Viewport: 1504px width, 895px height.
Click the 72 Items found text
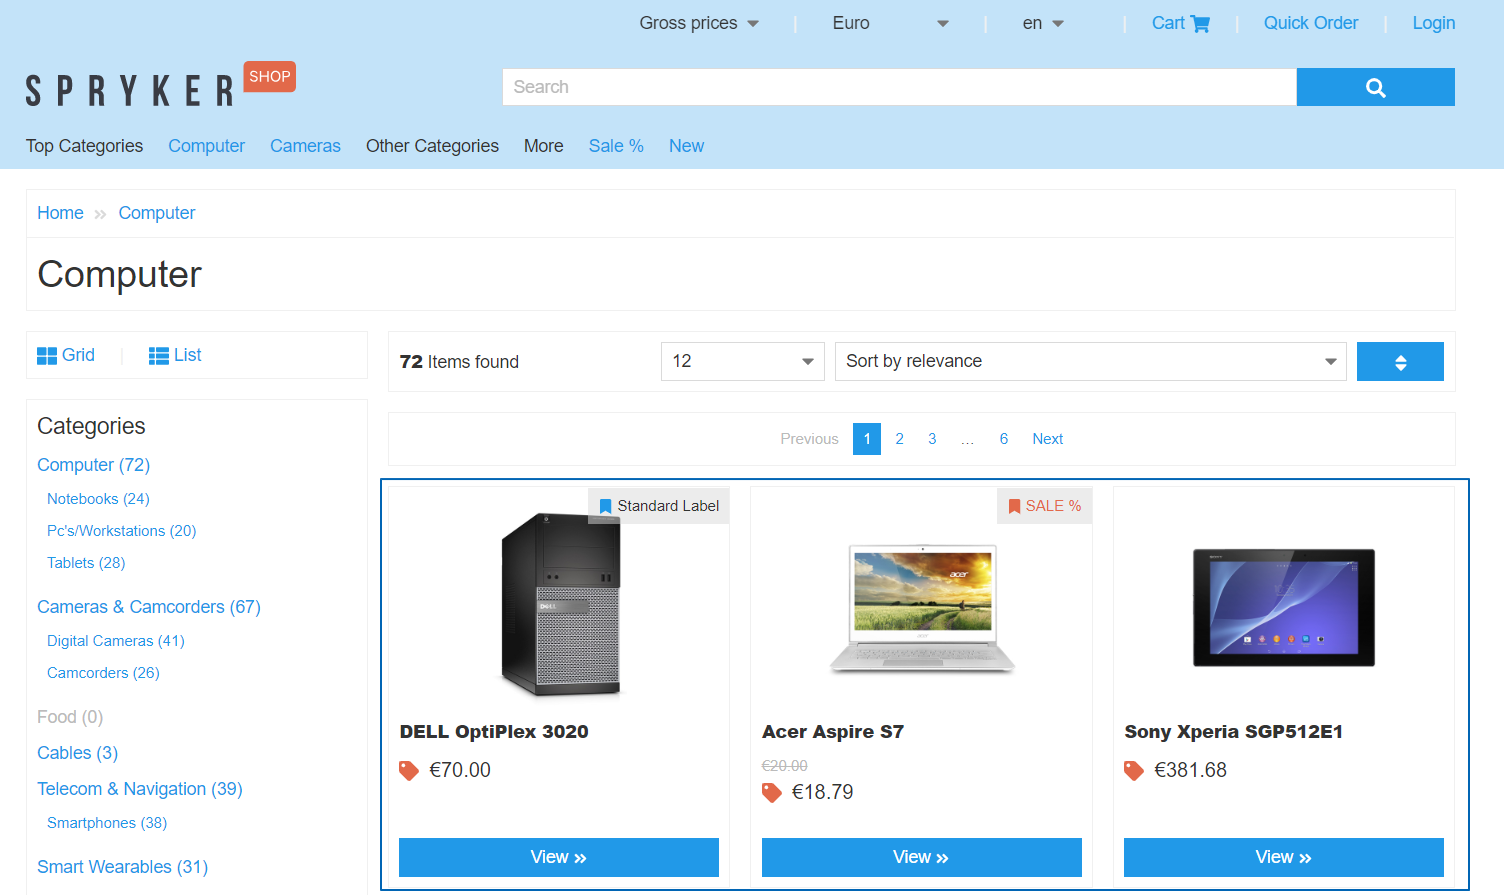pyautogui.click(x=459, y=362)
